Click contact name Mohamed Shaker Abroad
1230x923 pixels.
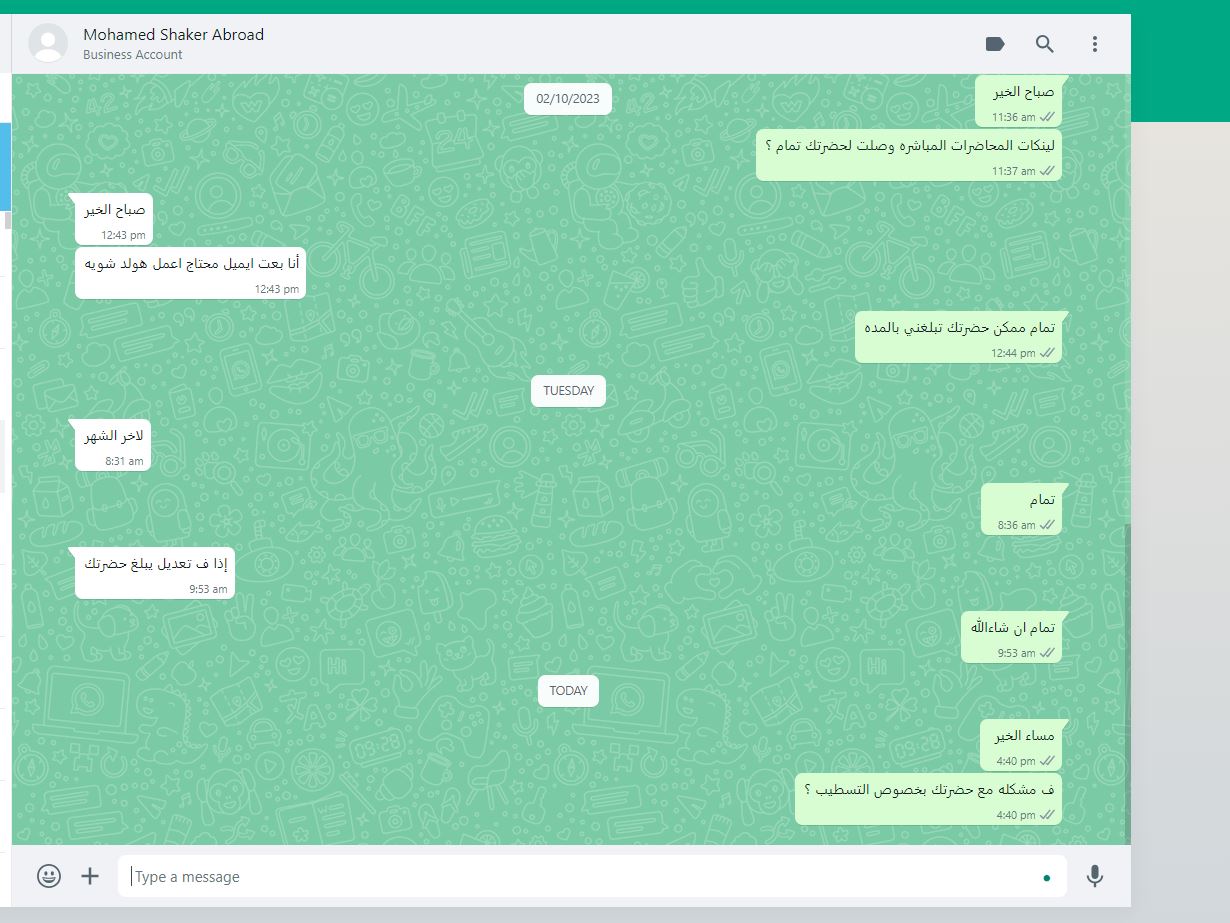[x=174, y=34]
